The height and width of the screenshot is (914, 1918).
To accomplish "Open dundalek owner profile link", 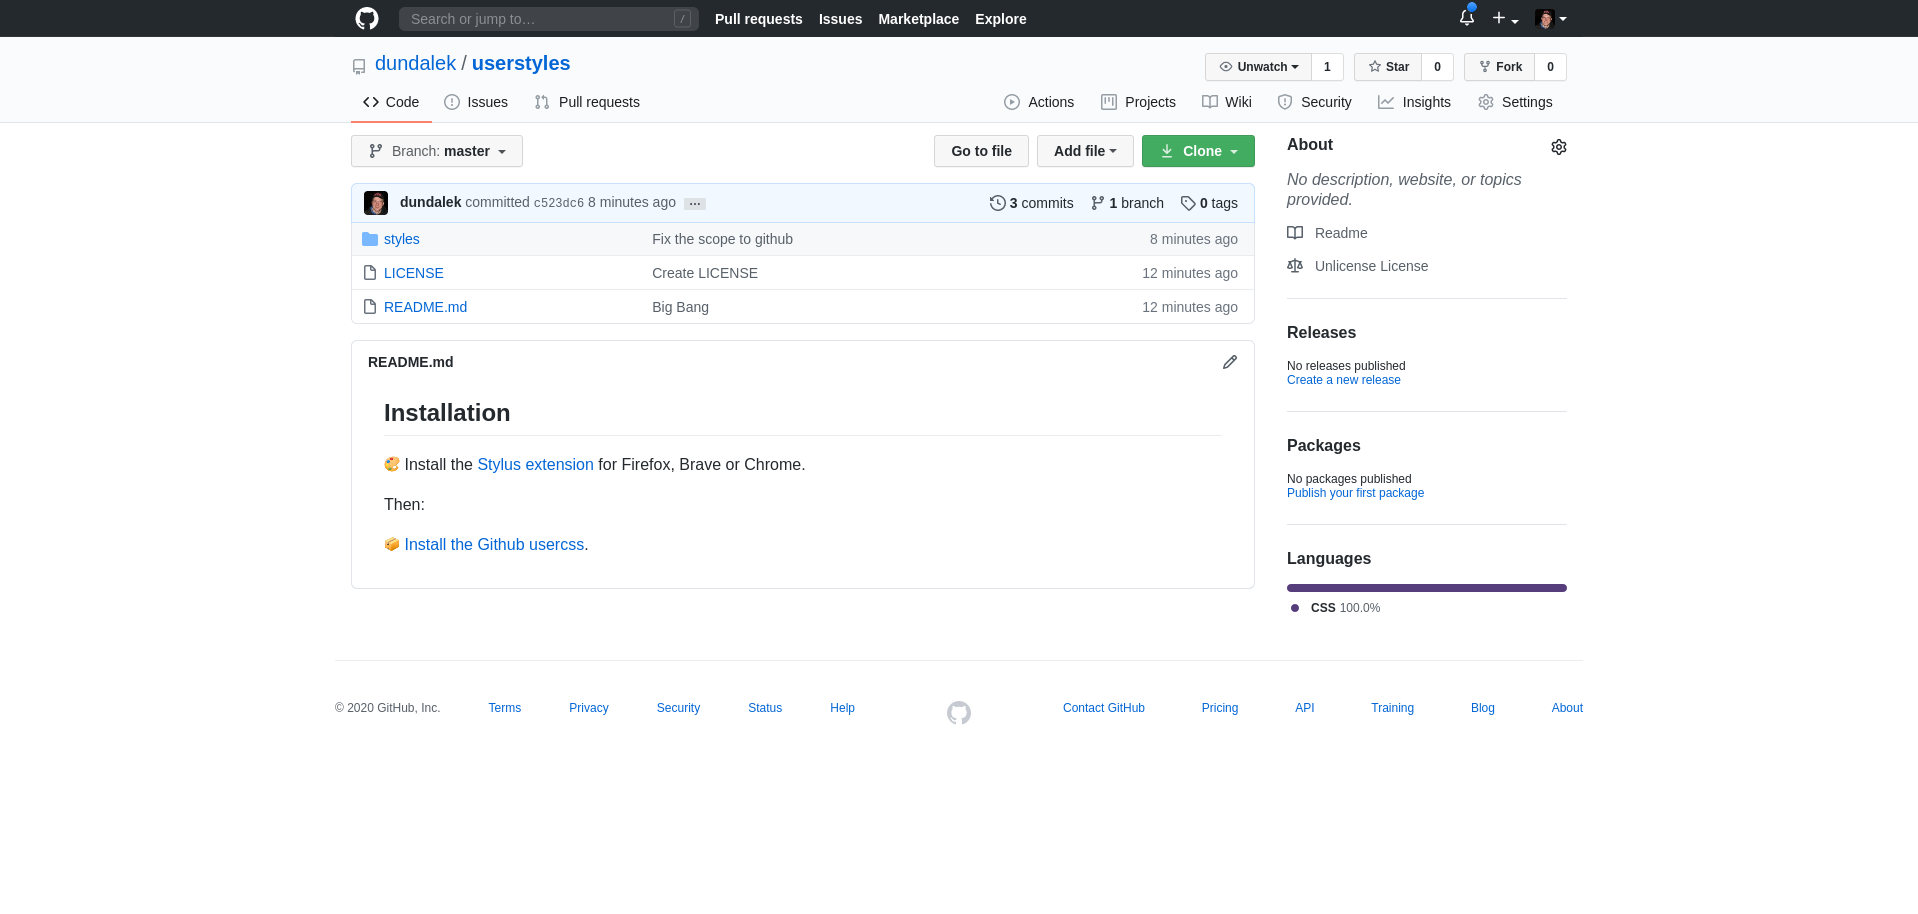I will (x=415, y=63).
